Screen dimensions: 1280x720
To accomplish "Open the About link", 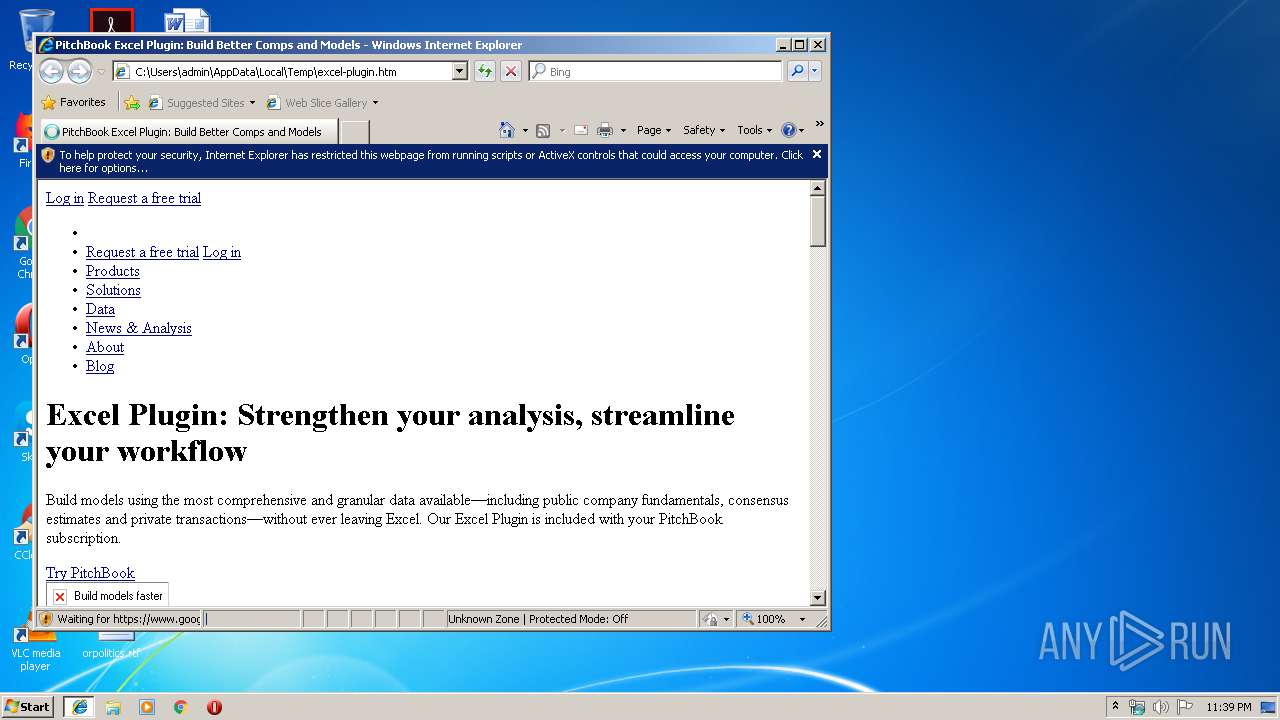I will [x=105, y=347].
